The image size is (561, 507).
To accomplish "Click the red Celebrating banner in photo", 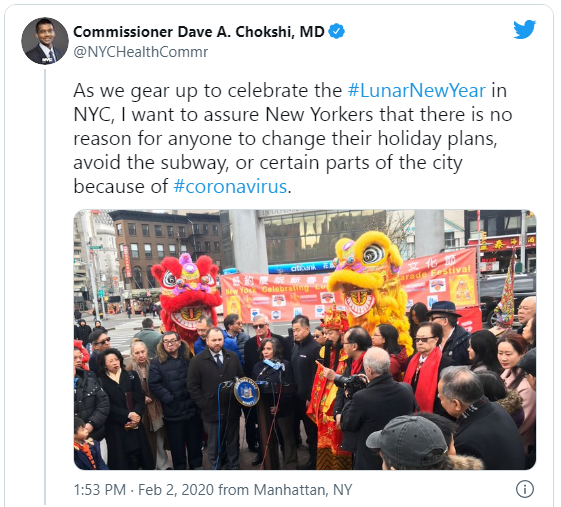I will point(277,297).
